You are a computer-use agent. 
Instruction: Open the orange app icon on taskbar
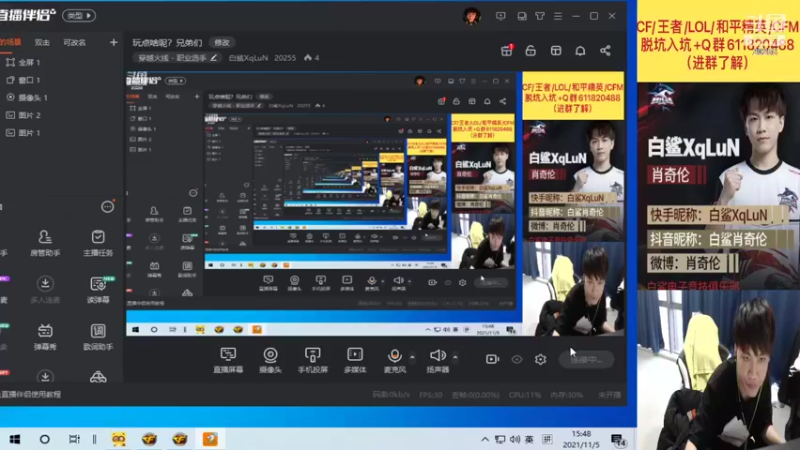pyautogui.click(x=210, y=439)
